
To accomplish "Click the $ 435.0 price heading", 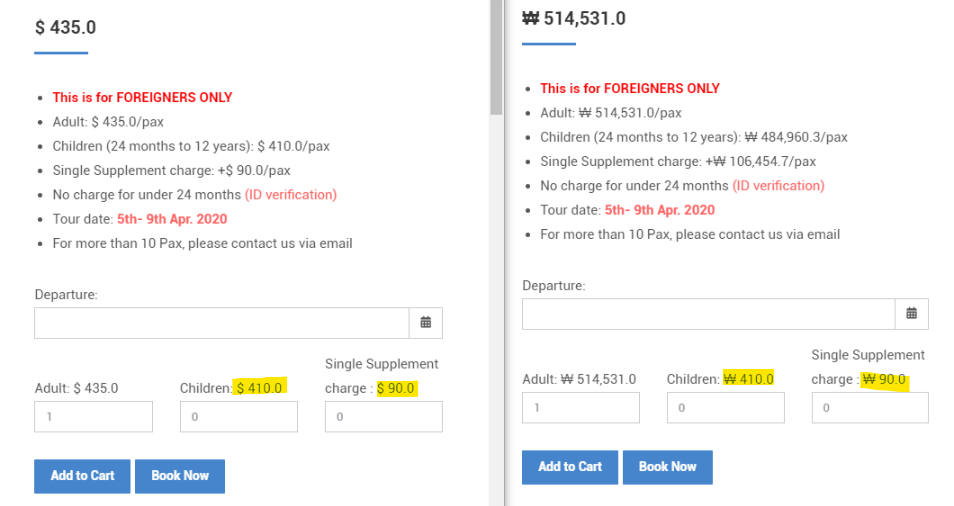I will coord(66,28).
